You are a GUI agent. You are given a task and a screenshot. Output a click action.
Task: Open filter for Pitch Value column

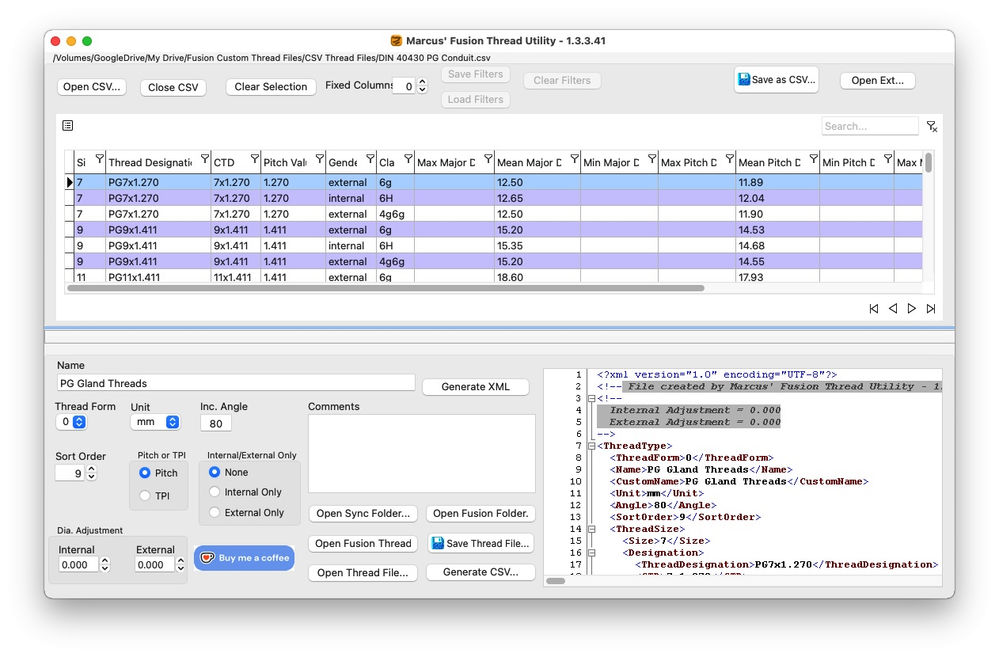point(320,159)
